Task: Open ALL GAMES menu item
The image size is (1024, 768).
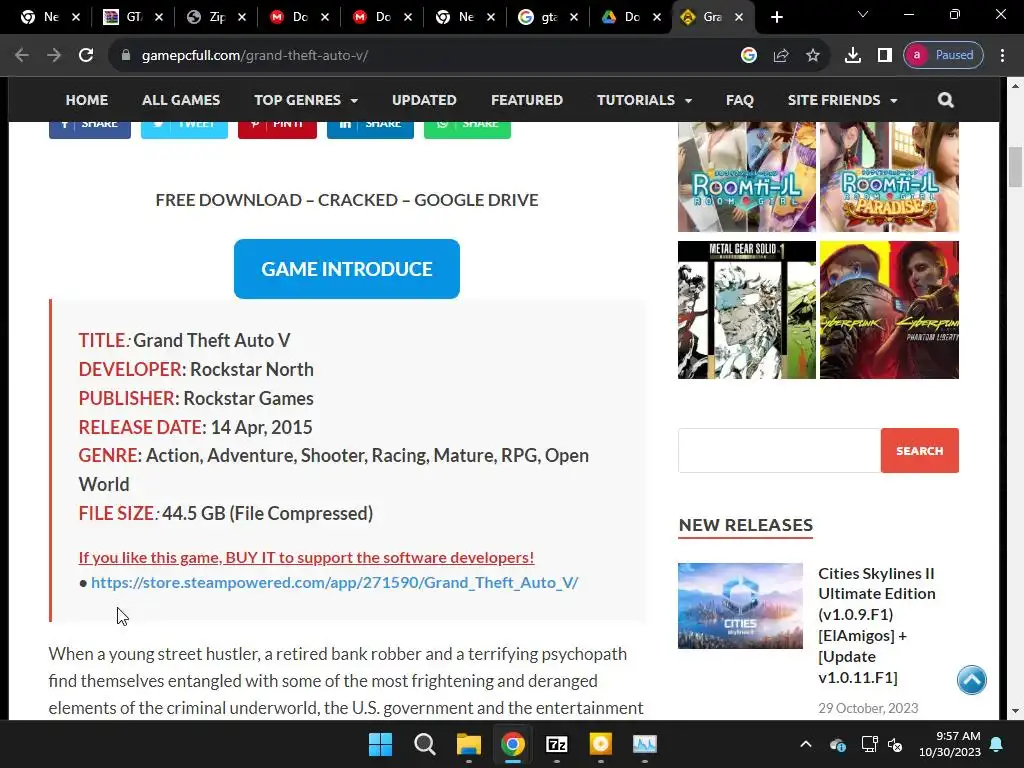Action: click(181, 100)
